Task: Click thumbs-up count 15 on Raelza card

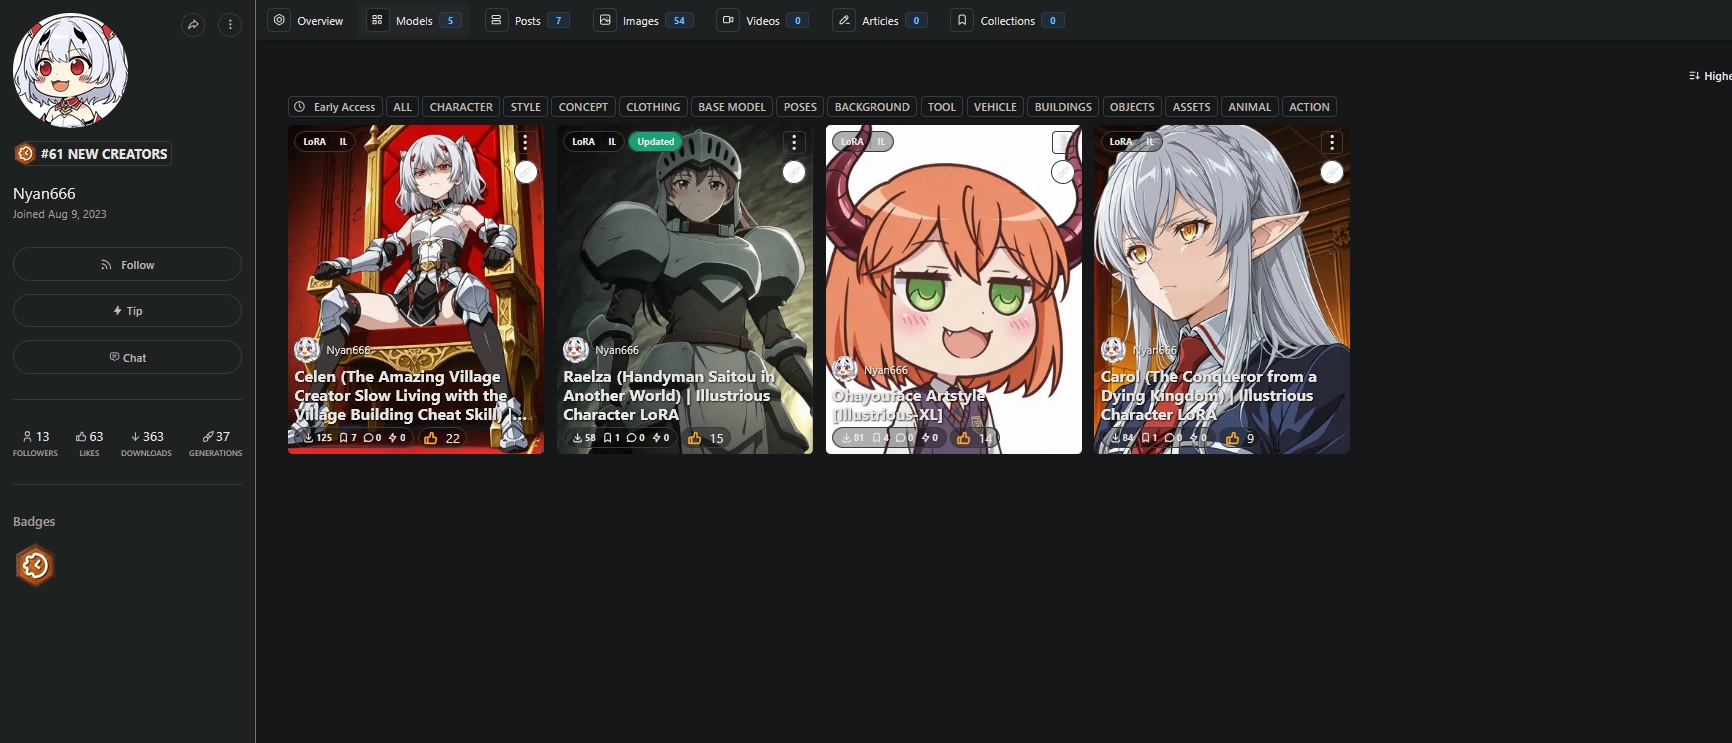Action: coord(706,438)
